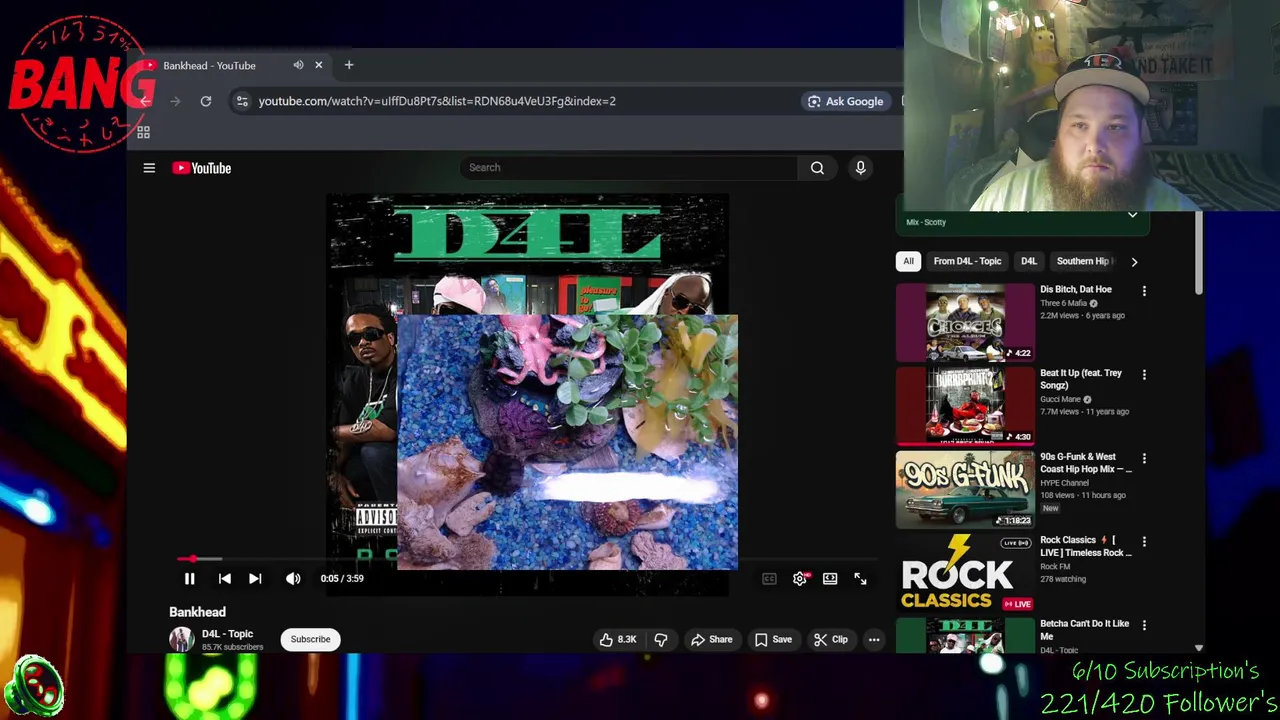The image size is (1280, 720).
Task: Clip the Bankhead video
Action: [830, 639]
